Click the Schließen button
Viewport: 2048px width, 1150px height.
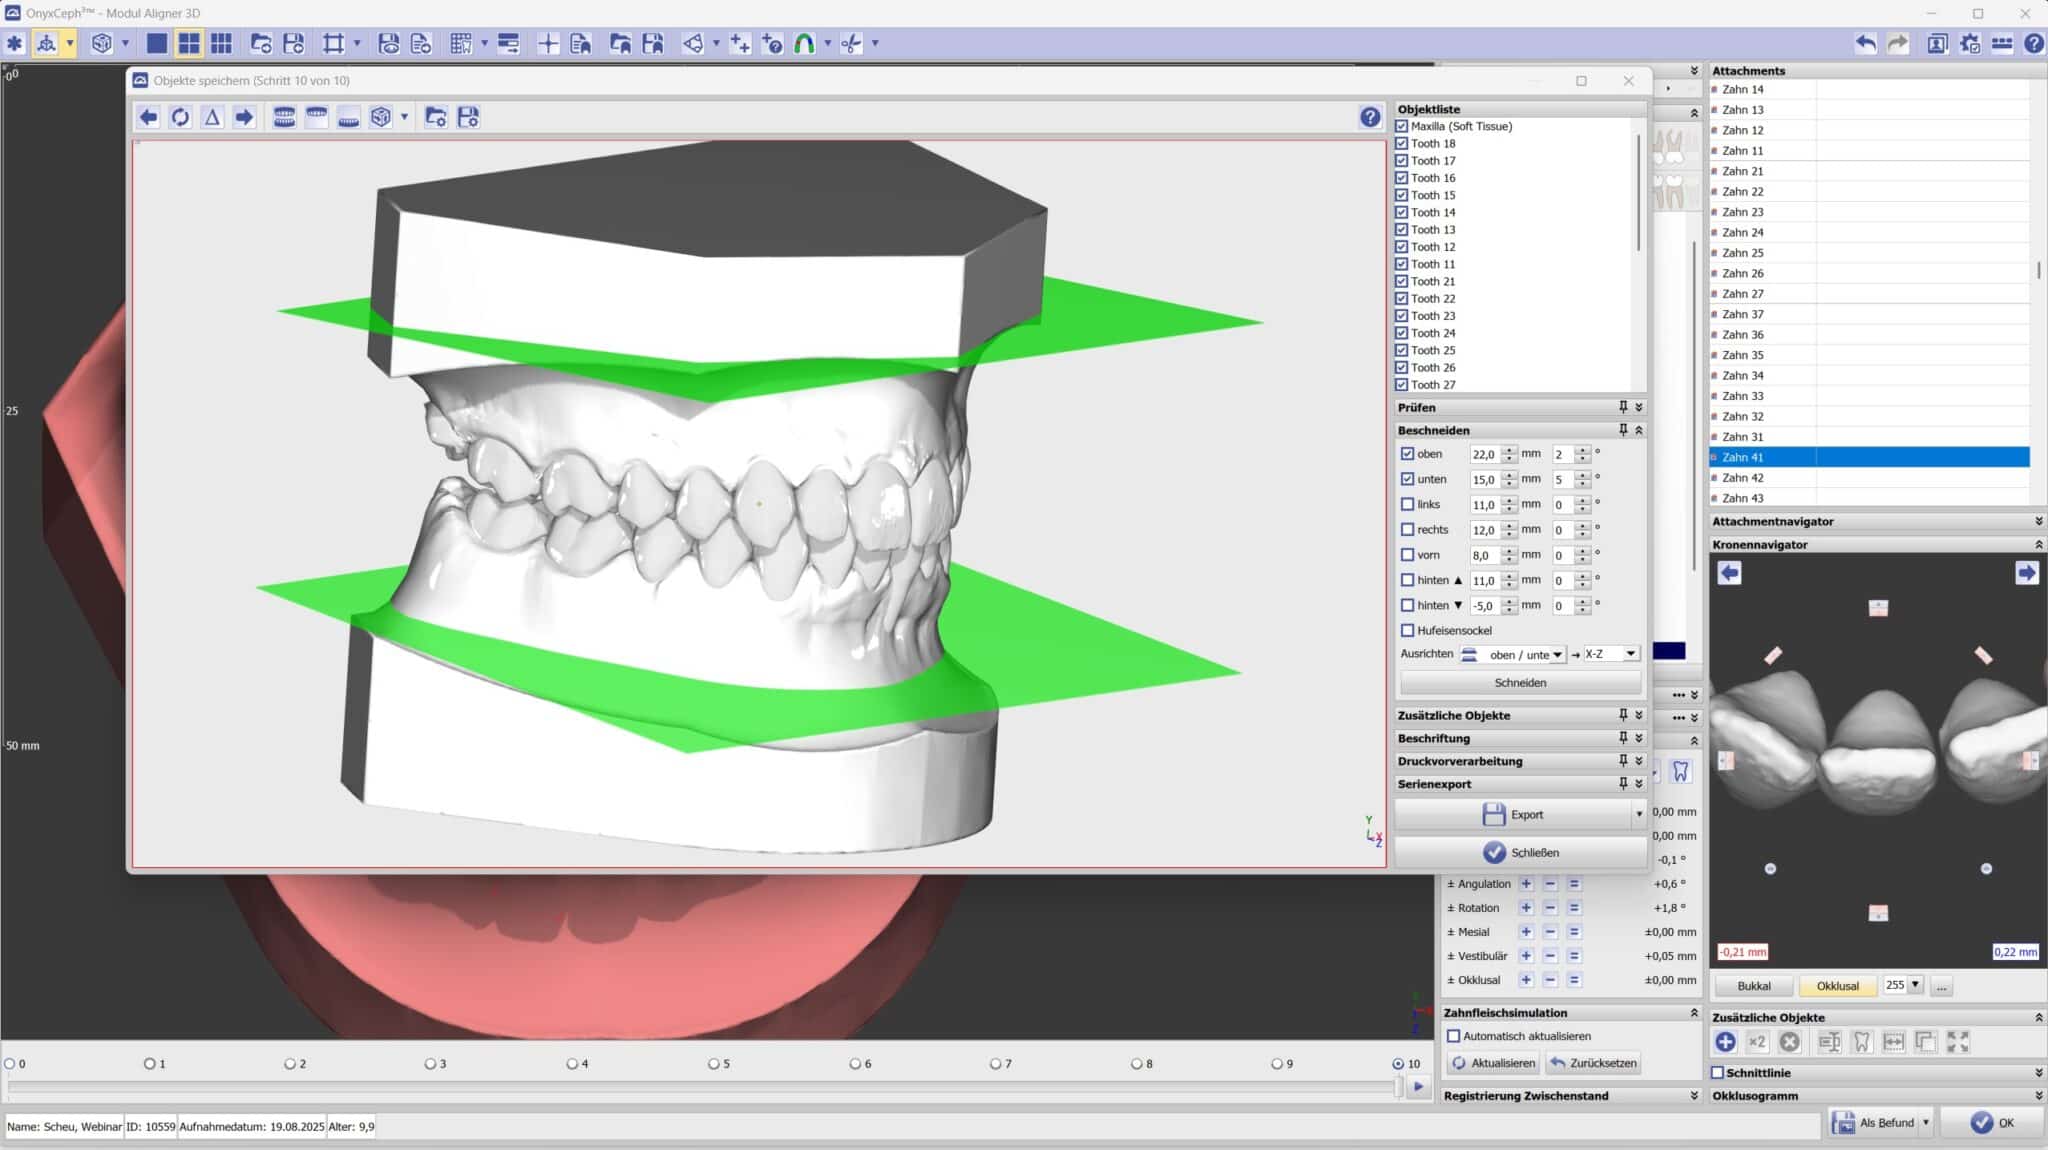pos(1521,853)
